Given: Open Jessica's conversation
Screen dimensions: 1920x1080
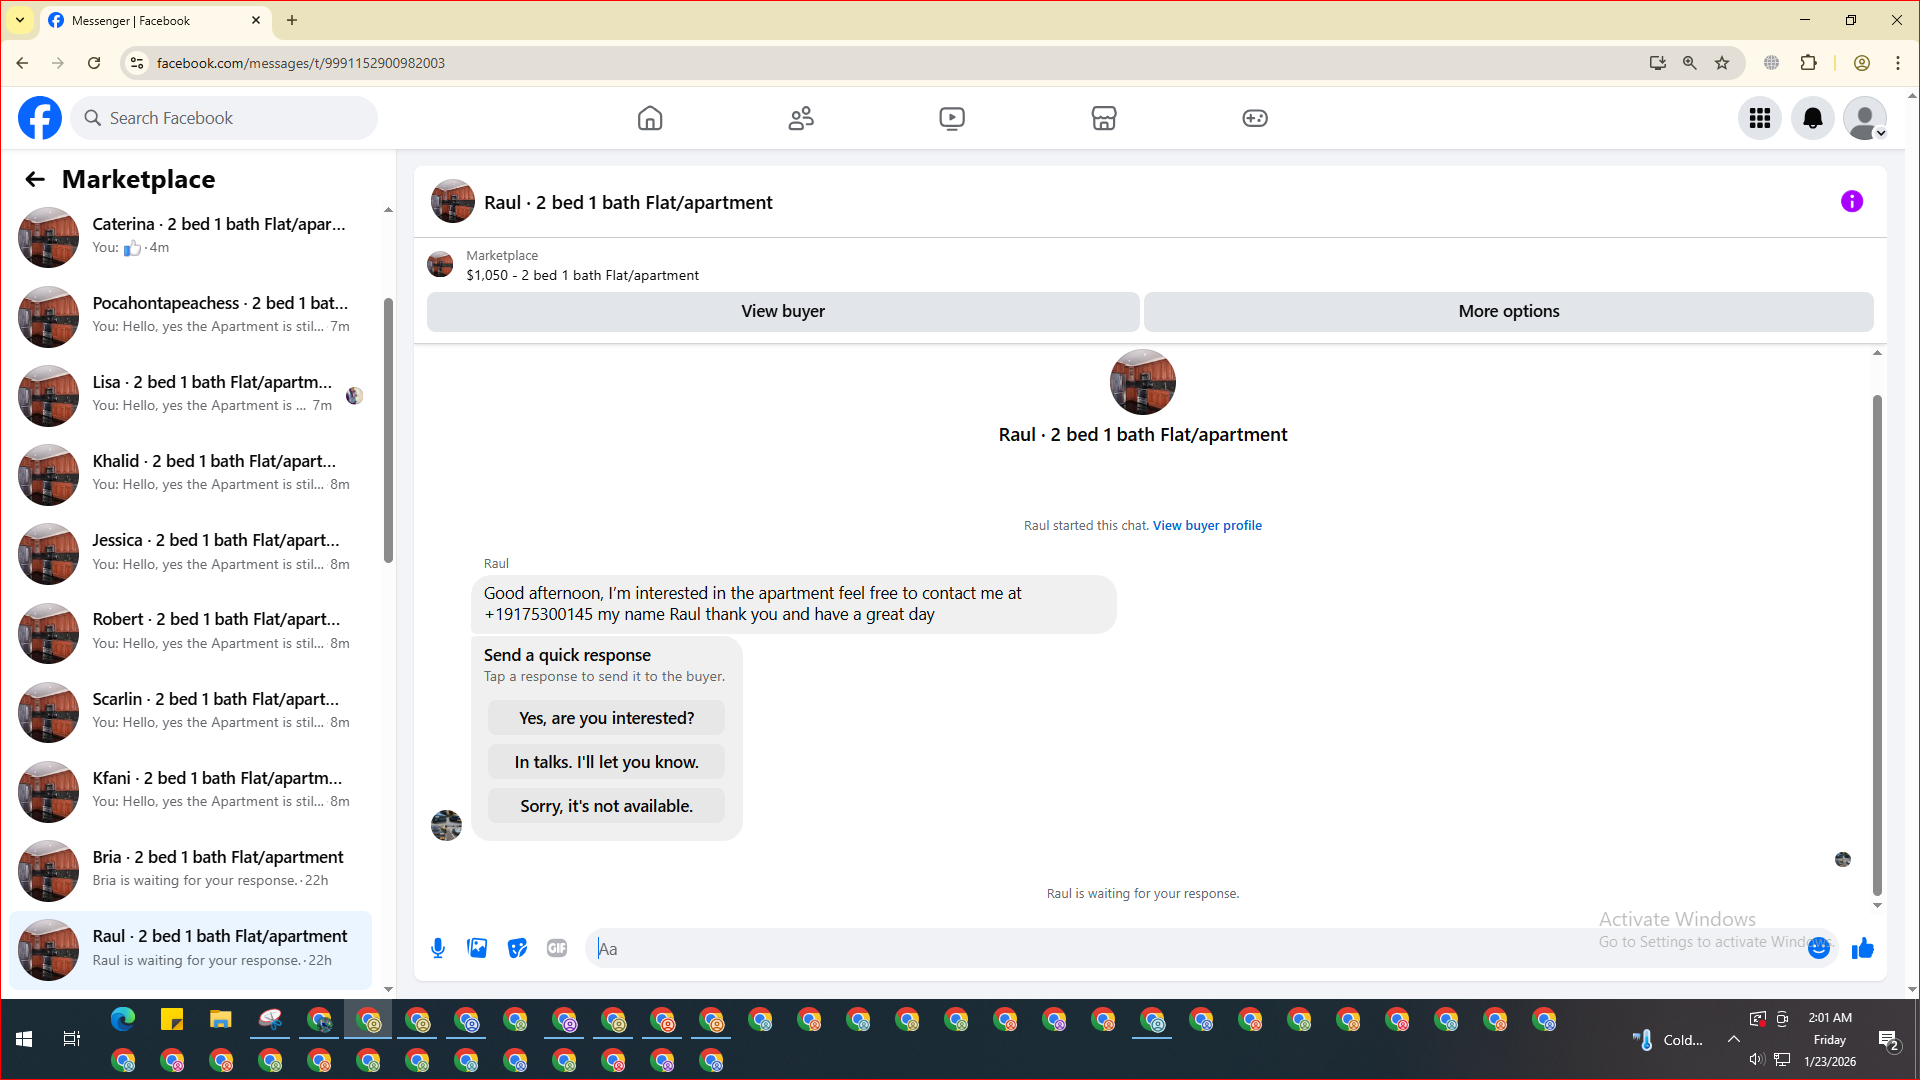Looking at the screenshot, I should [x=190, y=553].
